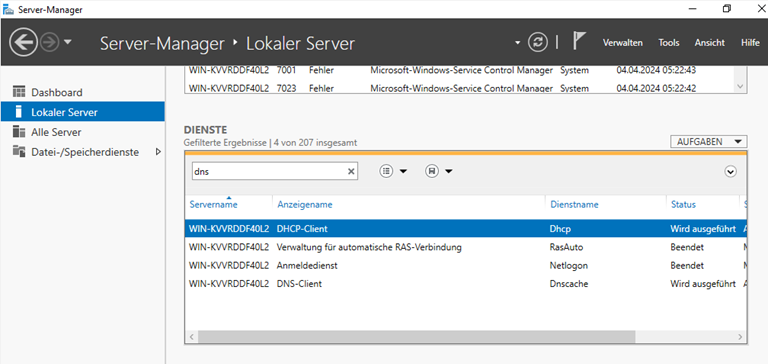Click the Dnscache service name cell

(x=569, y=284)
